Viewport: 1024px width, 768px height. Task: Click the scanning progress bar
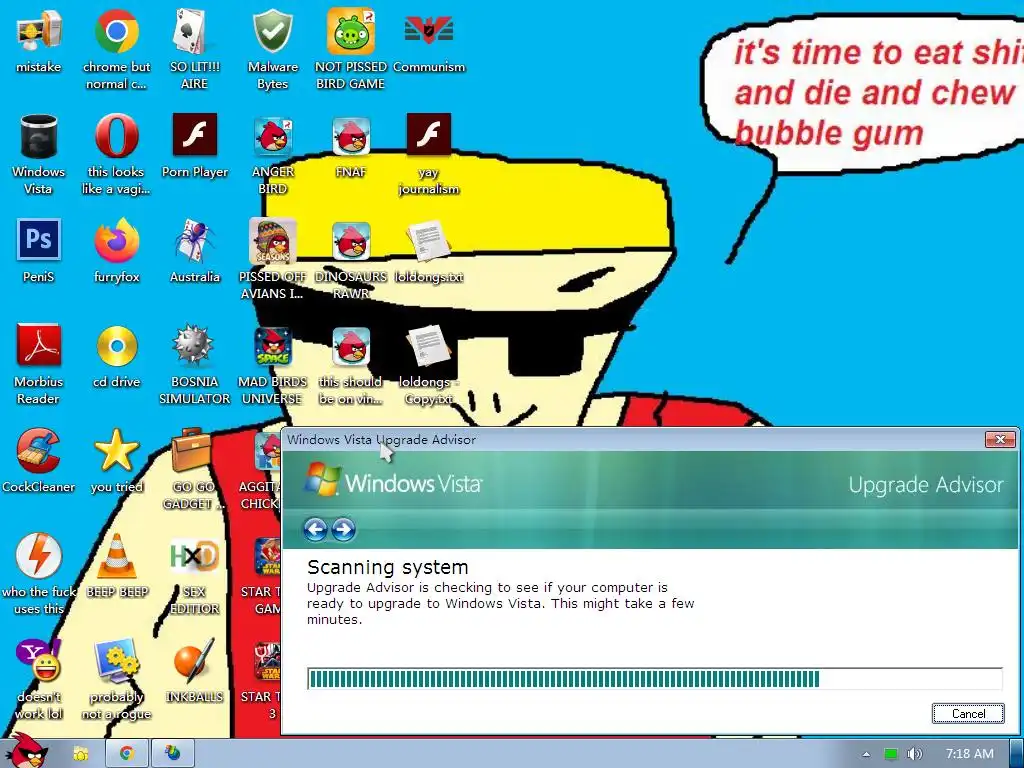(x=654, y=679)
